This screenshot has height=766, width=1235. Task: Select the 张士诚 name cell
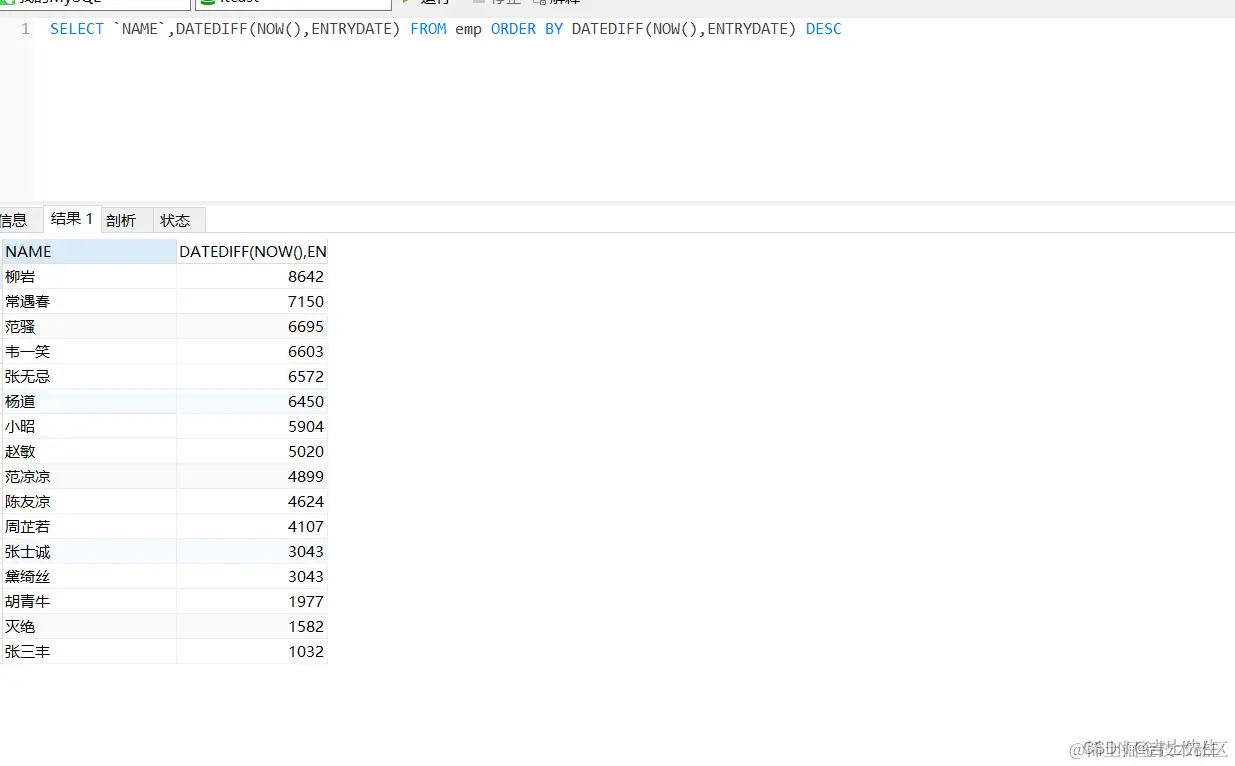89,552
